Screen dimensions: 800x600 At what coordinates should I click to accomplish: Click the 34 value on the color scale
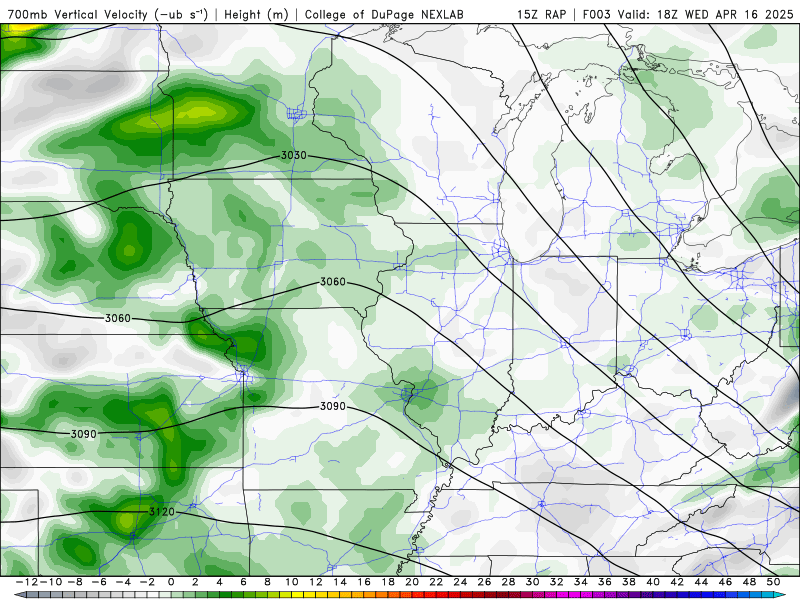pos(581,582)
